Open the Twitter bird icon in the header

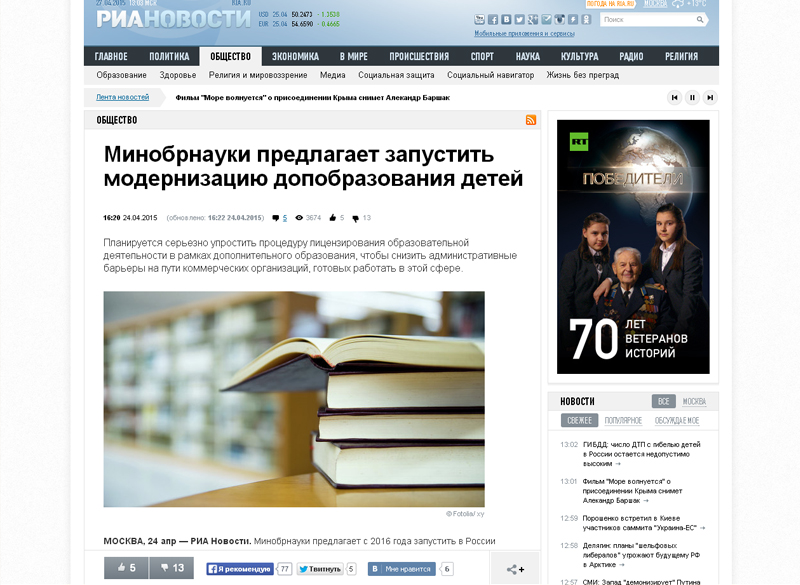click(x=519, y=19)
